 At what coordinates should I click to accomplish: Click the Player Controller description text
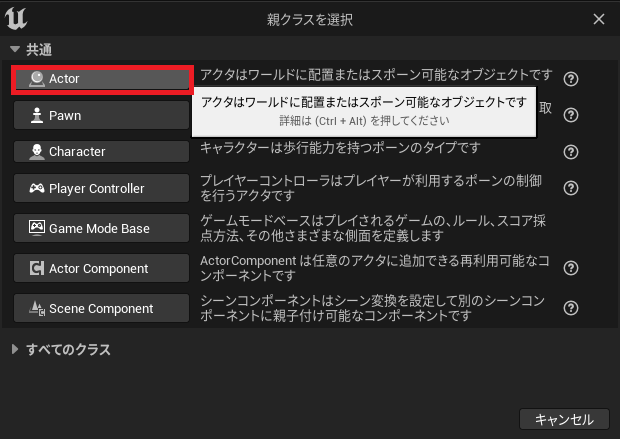coord(371,188)
